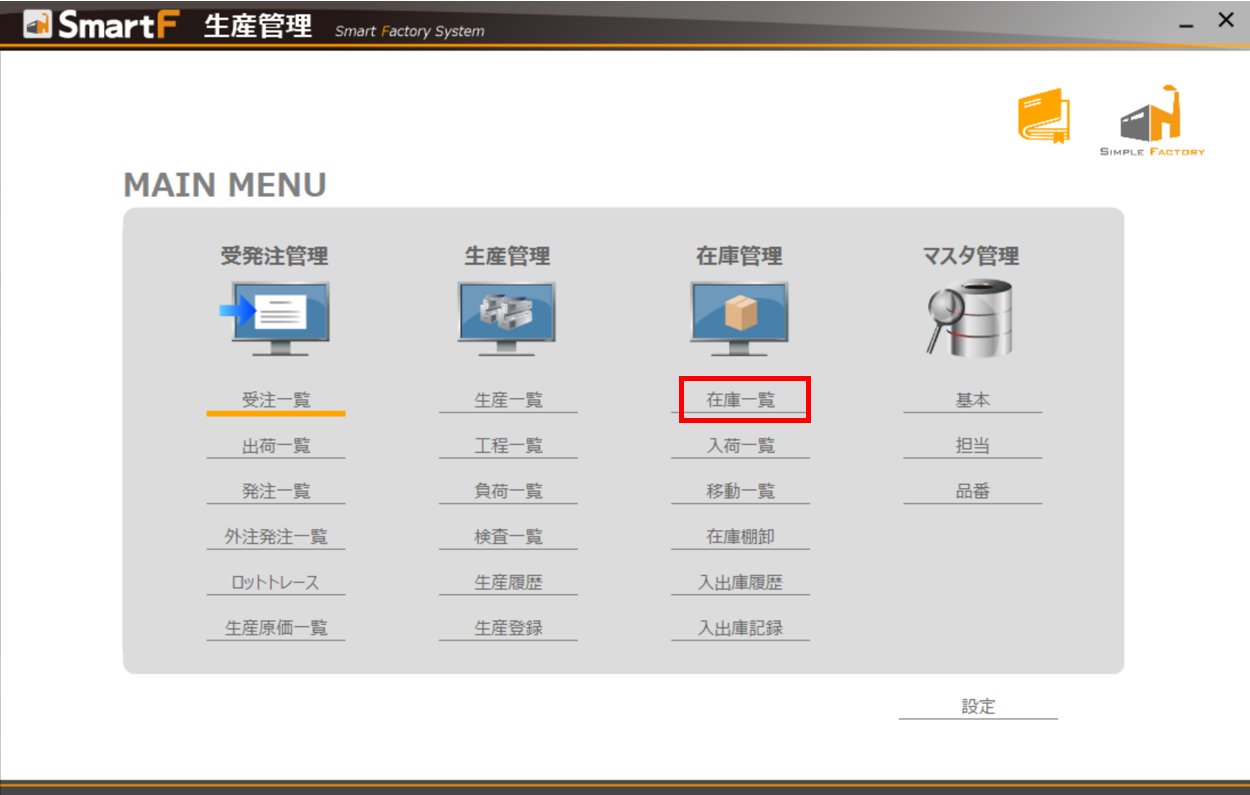
Task: Select 外注発注一覧 menu entry
Action: [x=276, y=537]
